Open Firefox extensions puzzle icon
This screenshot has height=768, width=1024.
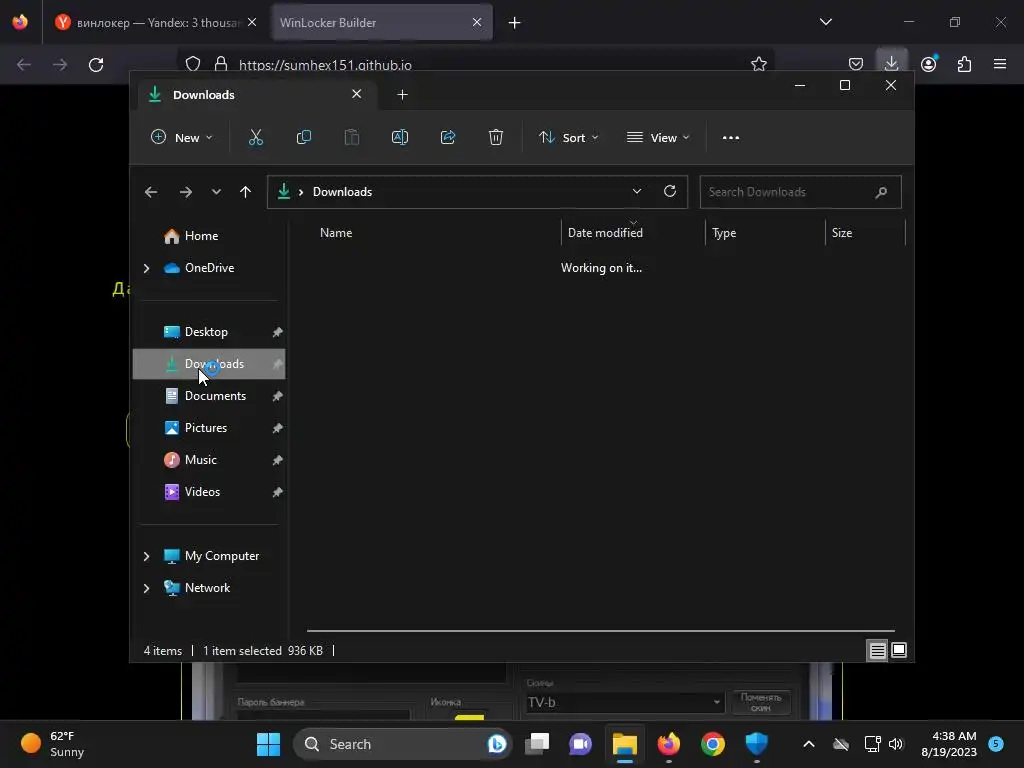964,64
